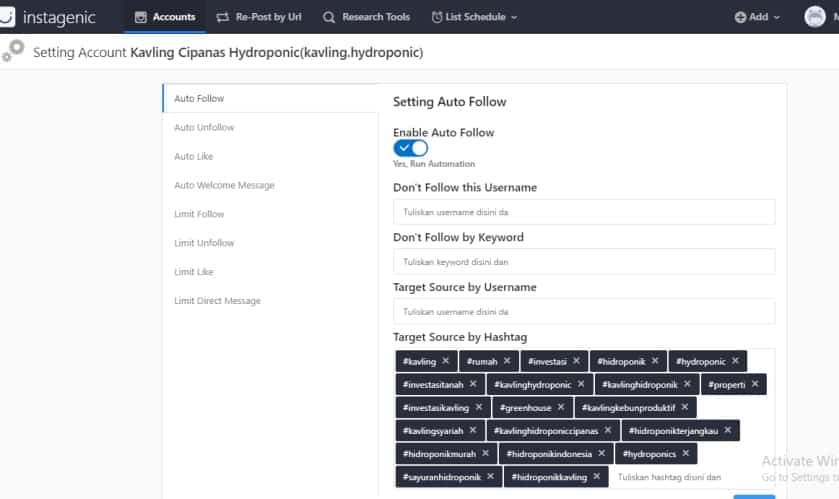Remove the #hydroponics hashtag tag

coord(685,453)
